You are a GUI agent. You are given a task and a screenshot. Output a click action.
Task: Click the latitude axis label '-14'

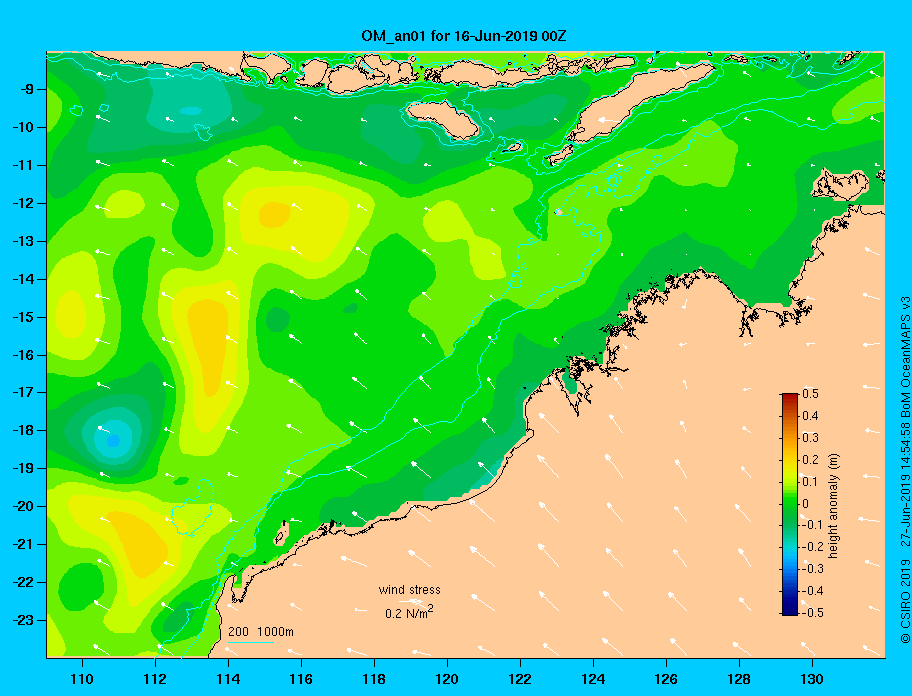(x=22, y=279)
